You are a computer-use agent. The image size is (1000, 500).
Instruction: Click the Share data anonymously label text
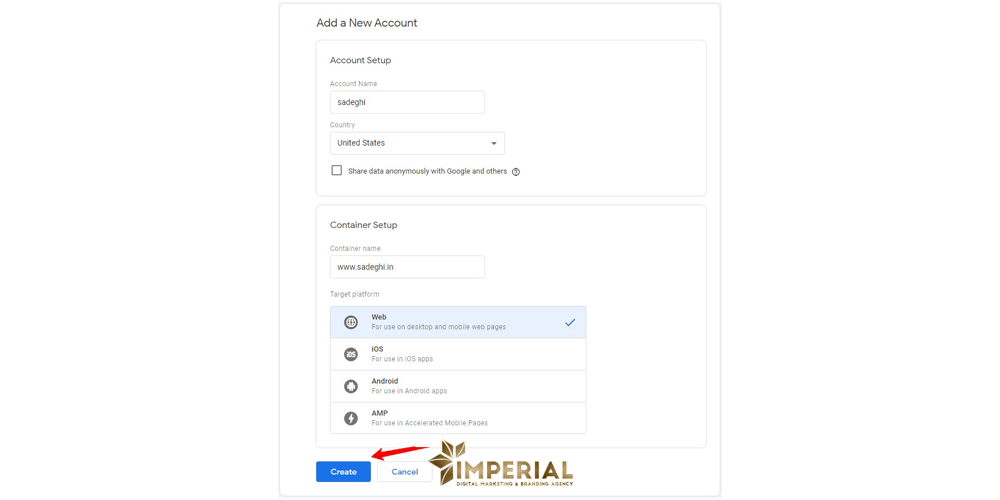(x=427, y=172)
